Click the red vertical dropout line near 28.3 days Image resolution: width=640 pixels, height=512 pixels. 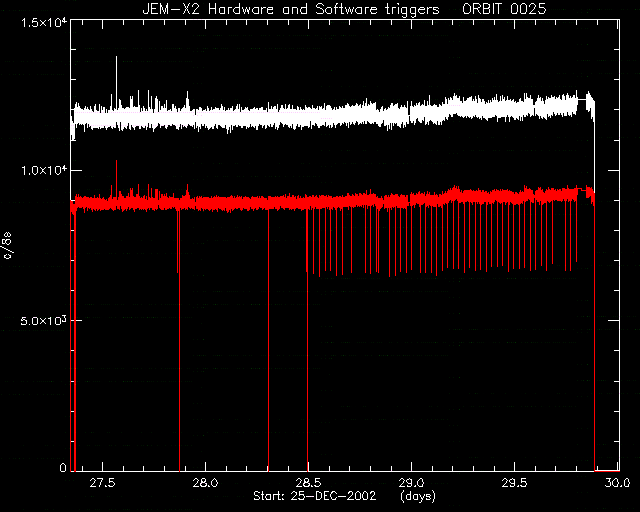pos(268,339)
